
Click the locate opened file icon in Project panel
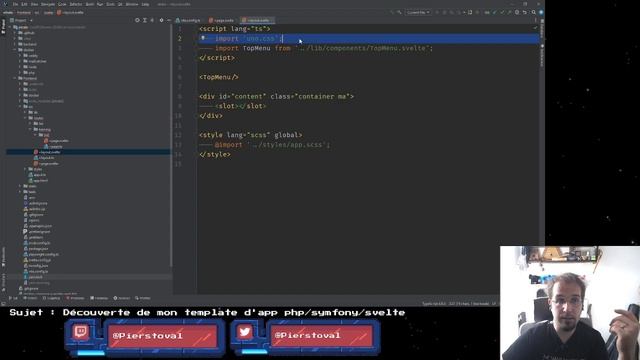pyautogui.click(x=137, y=20)
